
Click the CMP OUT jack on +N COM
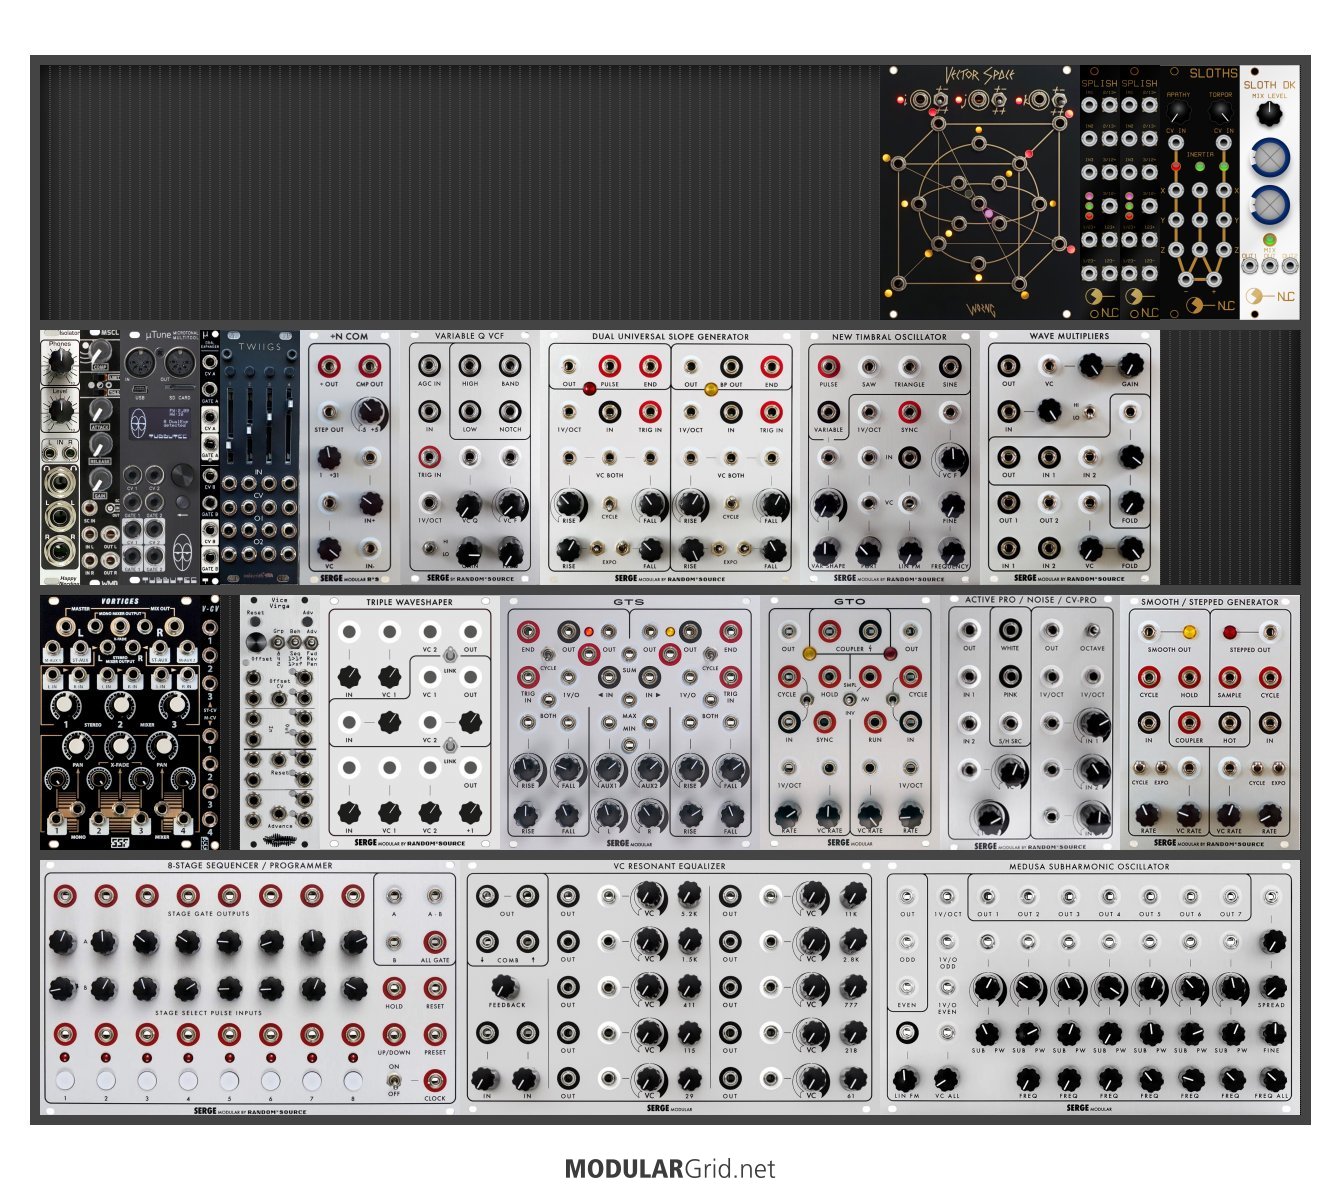click(369, 366)
